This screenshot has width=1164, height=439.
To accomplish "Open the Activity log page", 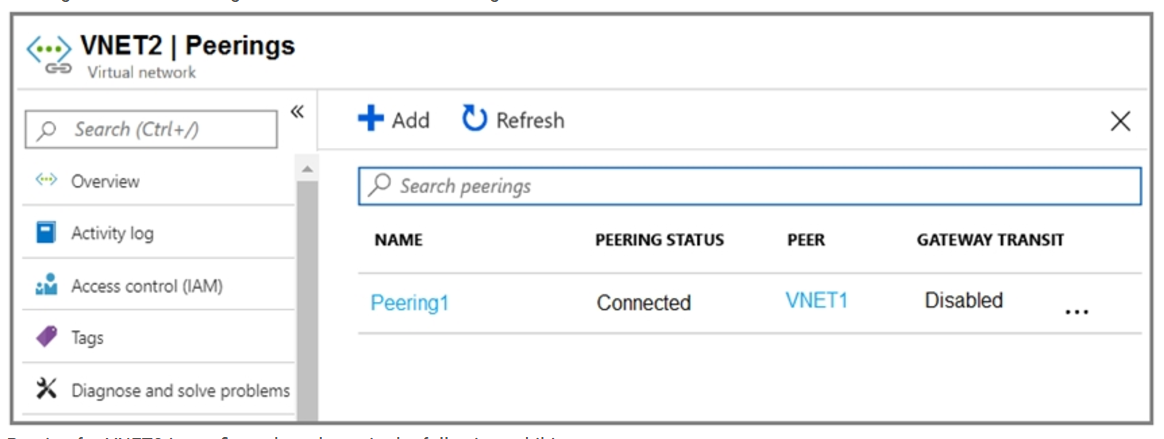I will click(x=112, y=233).
